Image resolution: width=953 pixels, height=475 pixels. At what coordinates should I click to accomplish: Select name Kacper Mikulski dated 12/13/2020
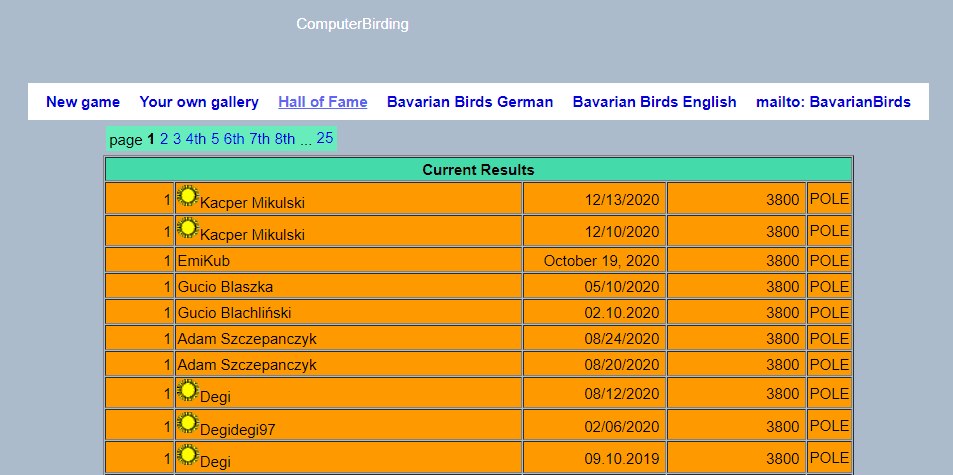[x=252, y=203]
